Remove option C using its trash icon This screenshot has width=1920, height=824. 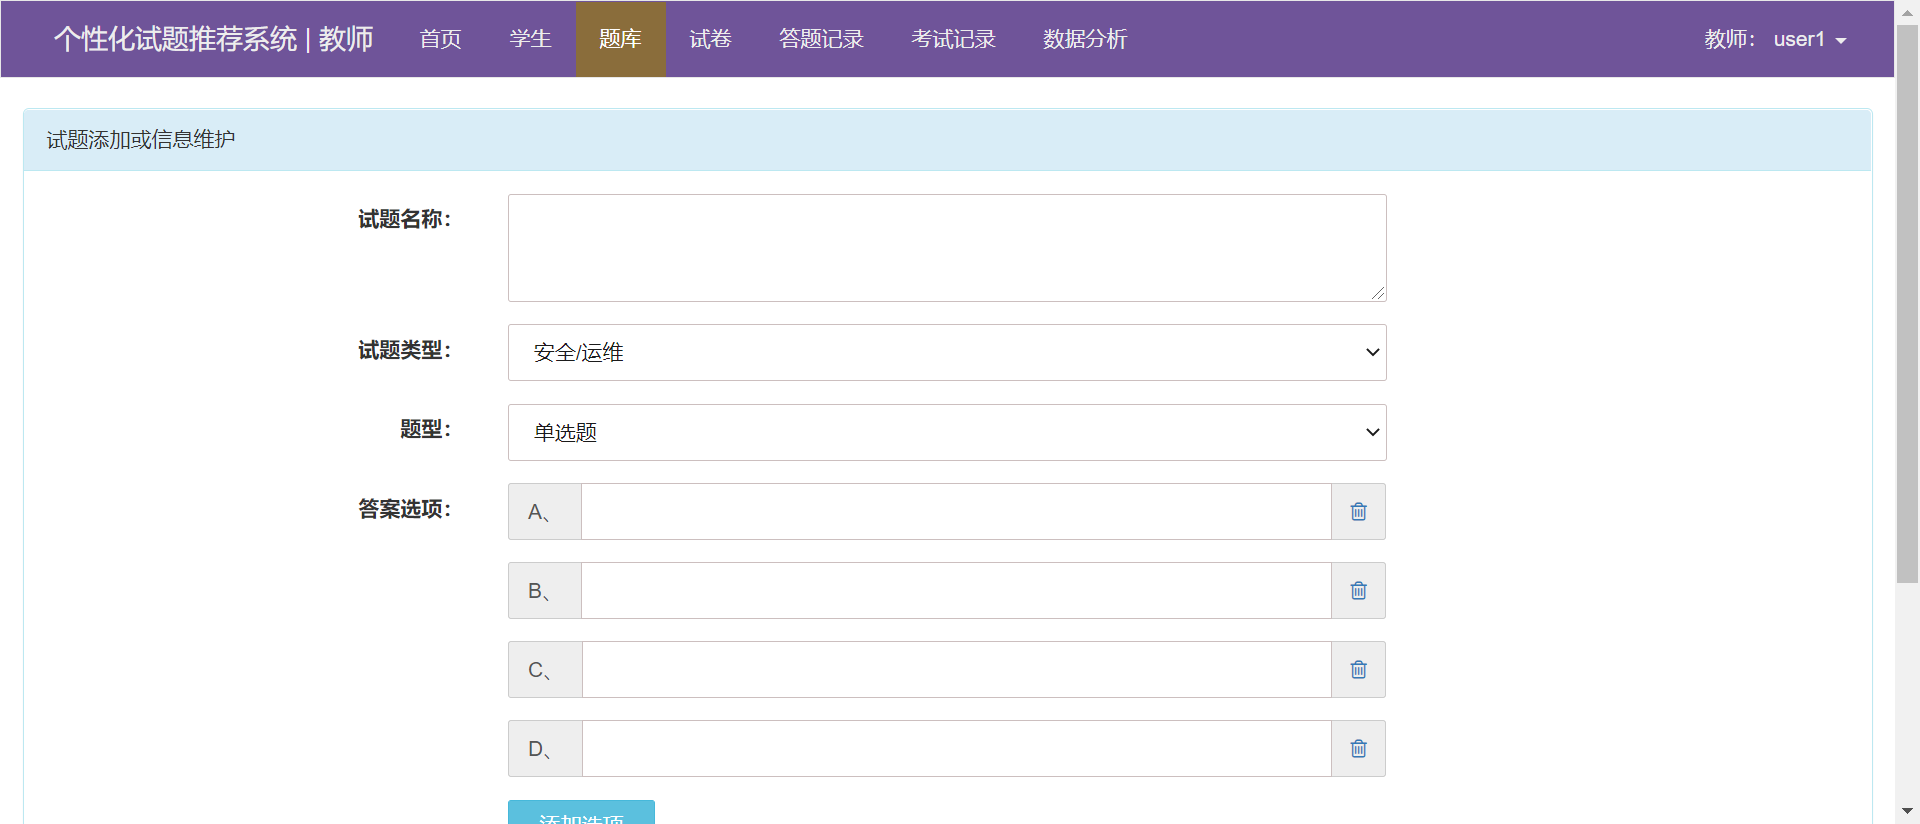[x=1358, y=670]
